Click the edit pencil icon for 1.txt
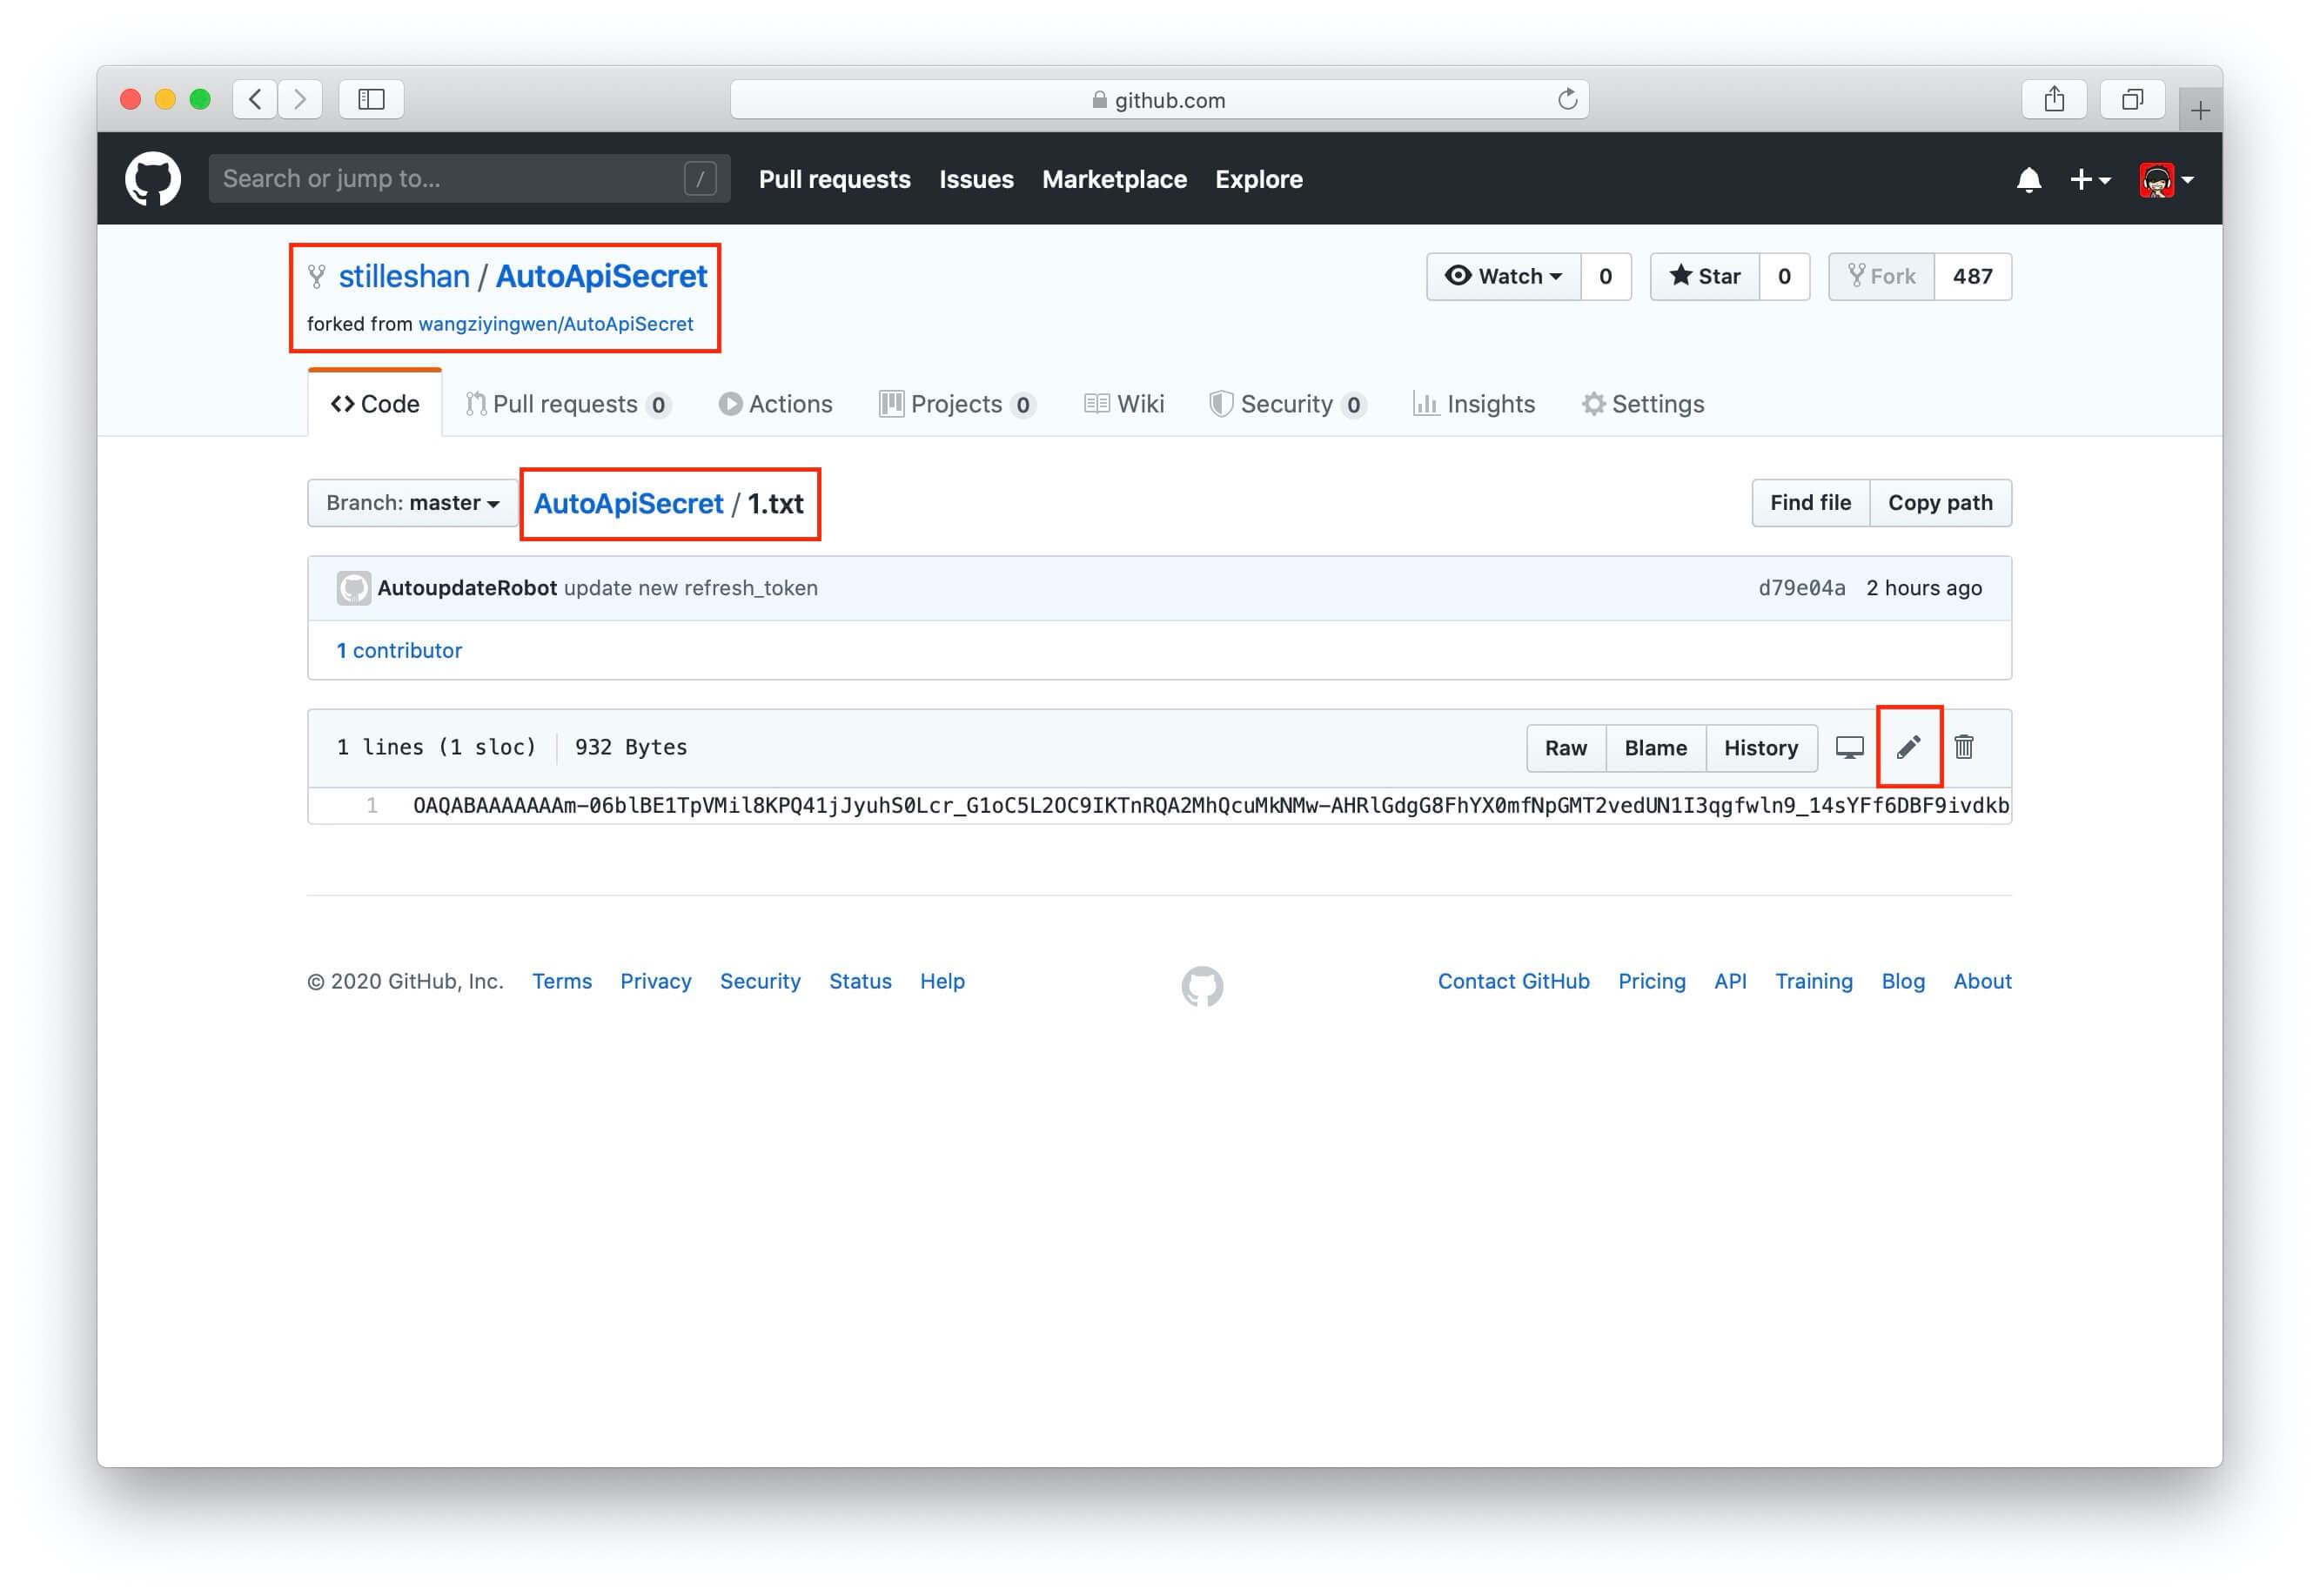This screenshot has height=1596, width=2320. 1908,747
